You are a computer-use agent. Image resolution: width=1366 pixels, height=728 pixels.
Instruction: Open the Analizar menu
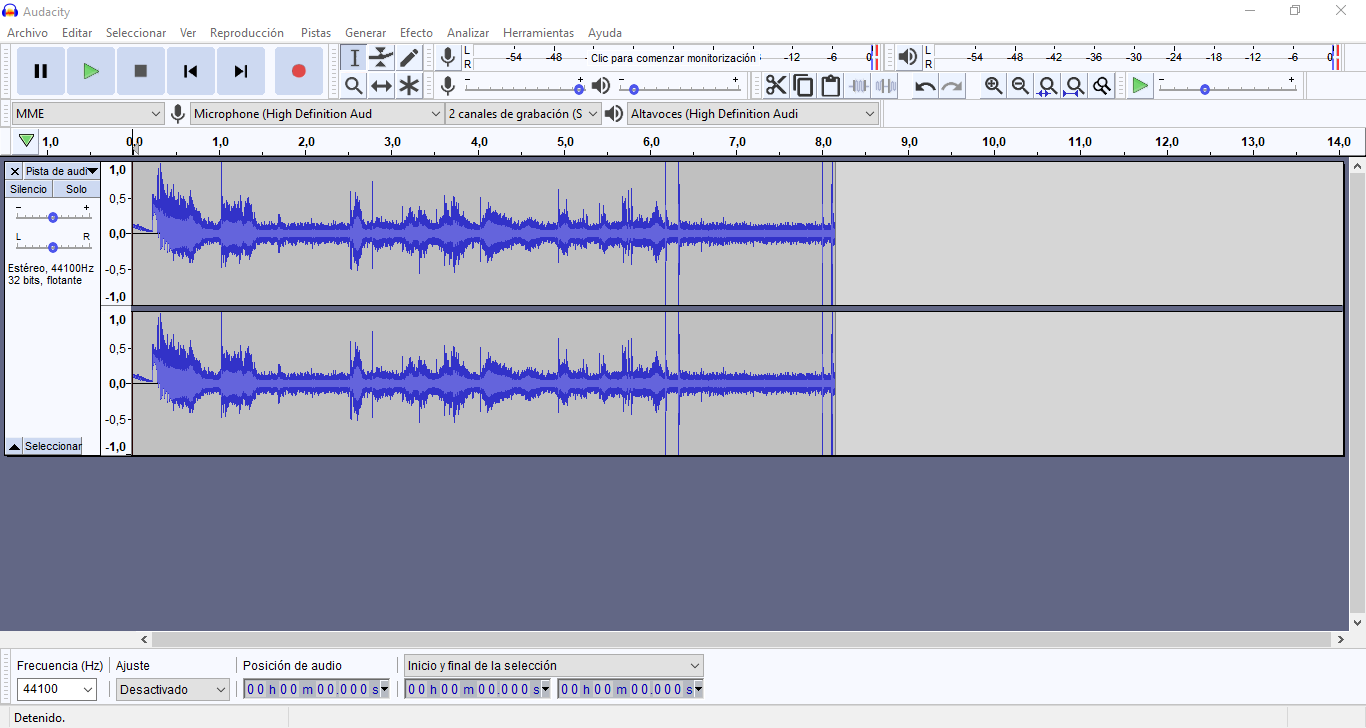[x=468, y=33]
